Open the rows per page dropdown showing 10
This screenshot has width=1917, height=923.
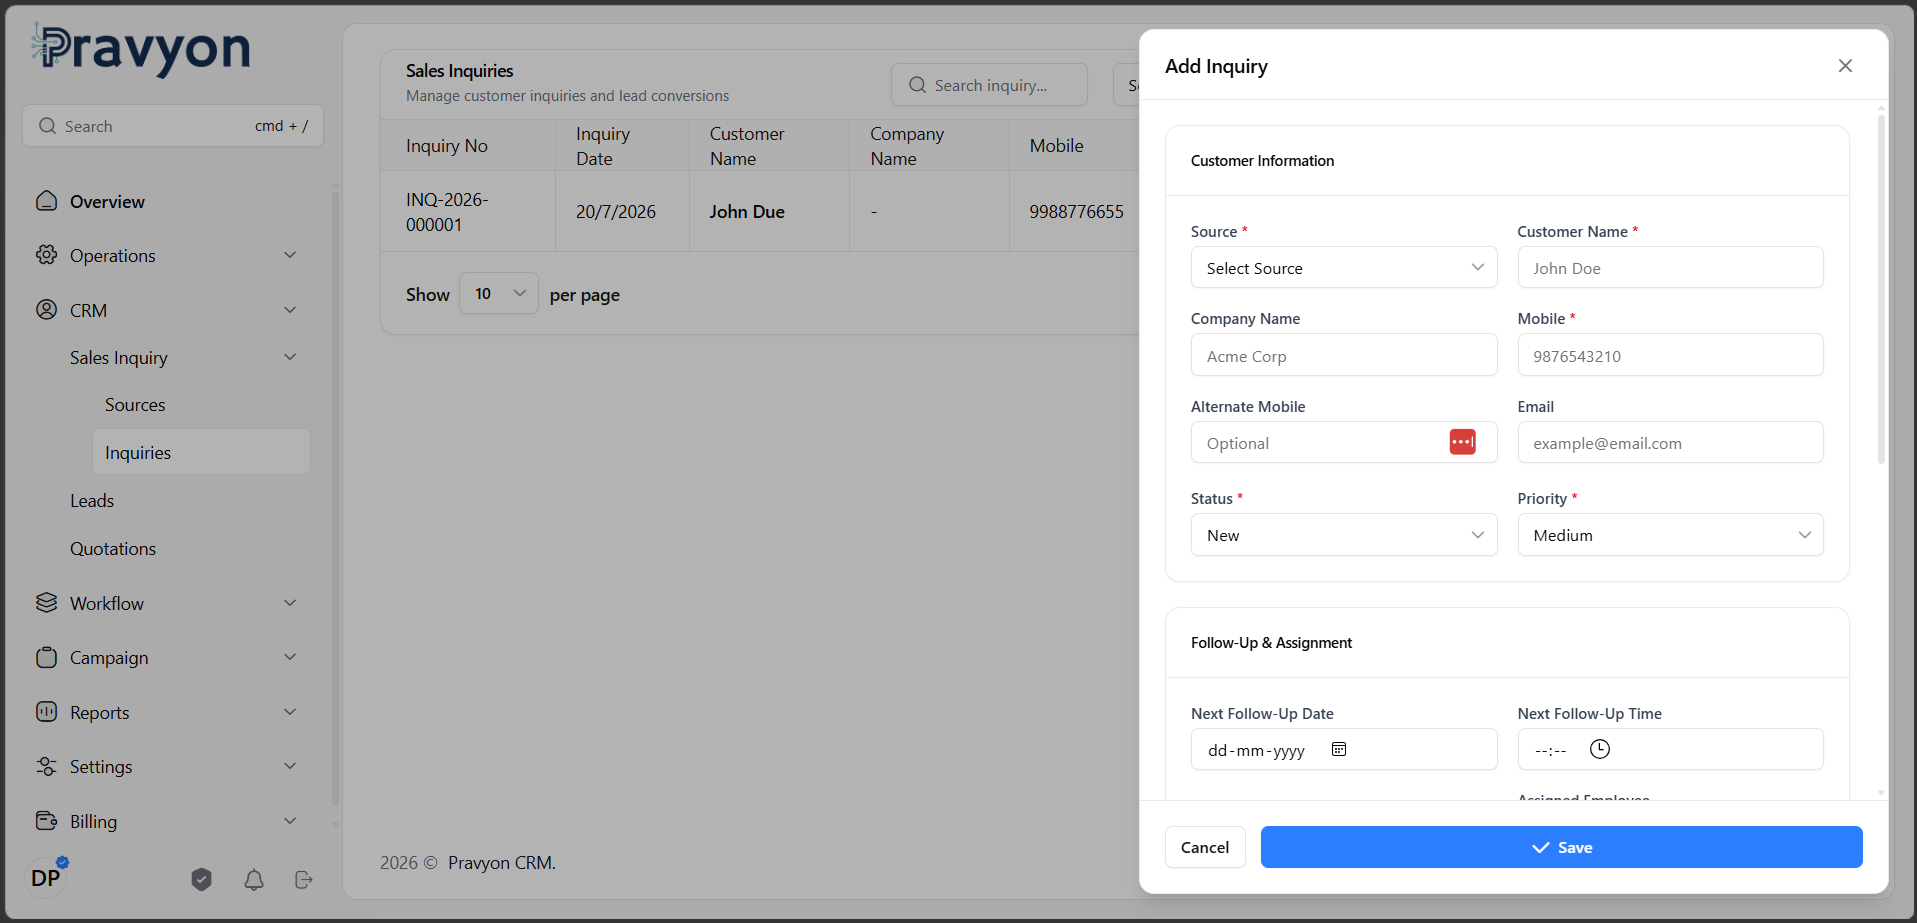499,293
